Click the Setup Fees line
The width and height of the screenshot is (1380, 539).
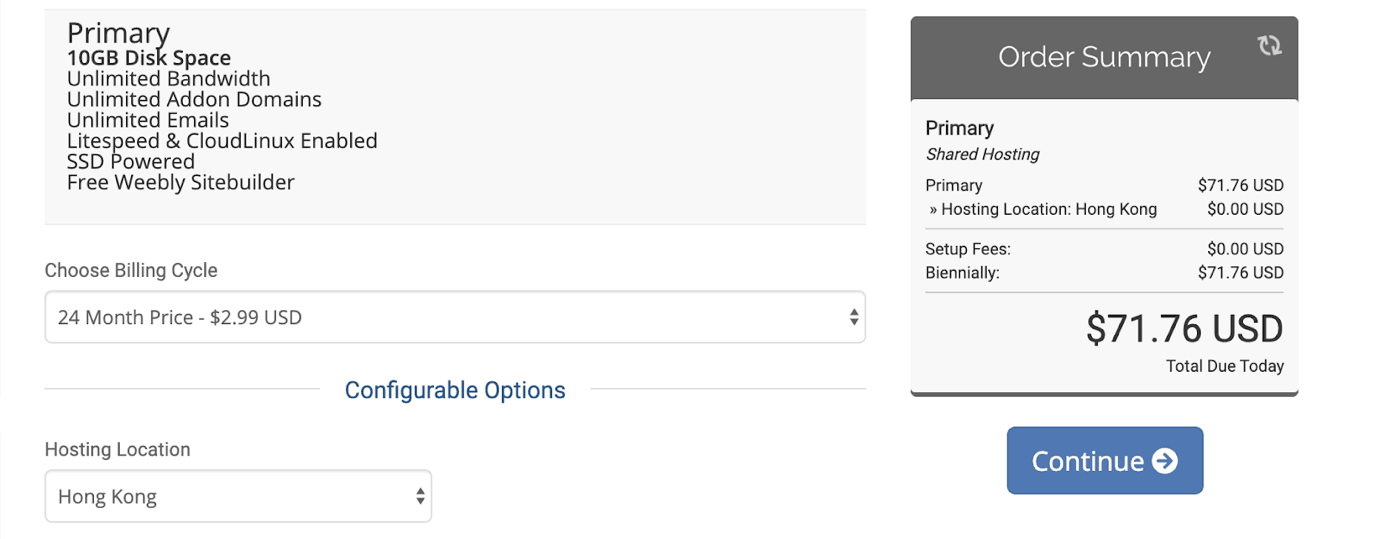(x=1105, y=249)
